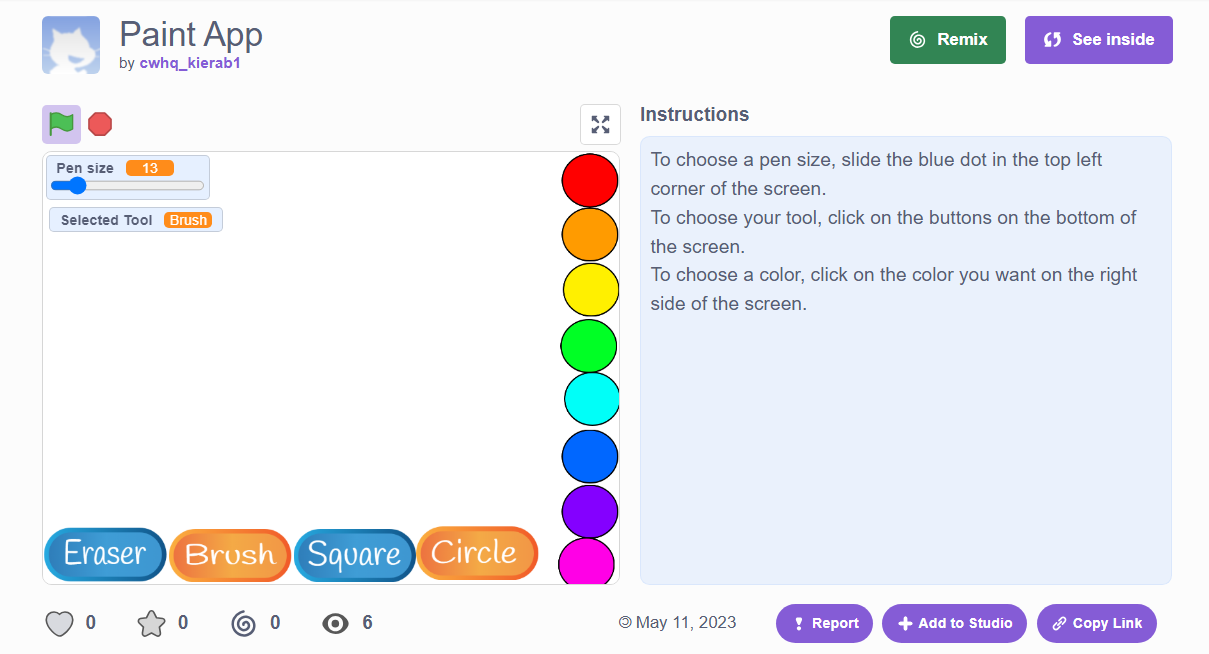Pick the red color circle
Image resolution: width=1209 pixels, height=654 pixels.
pos(590,180)
